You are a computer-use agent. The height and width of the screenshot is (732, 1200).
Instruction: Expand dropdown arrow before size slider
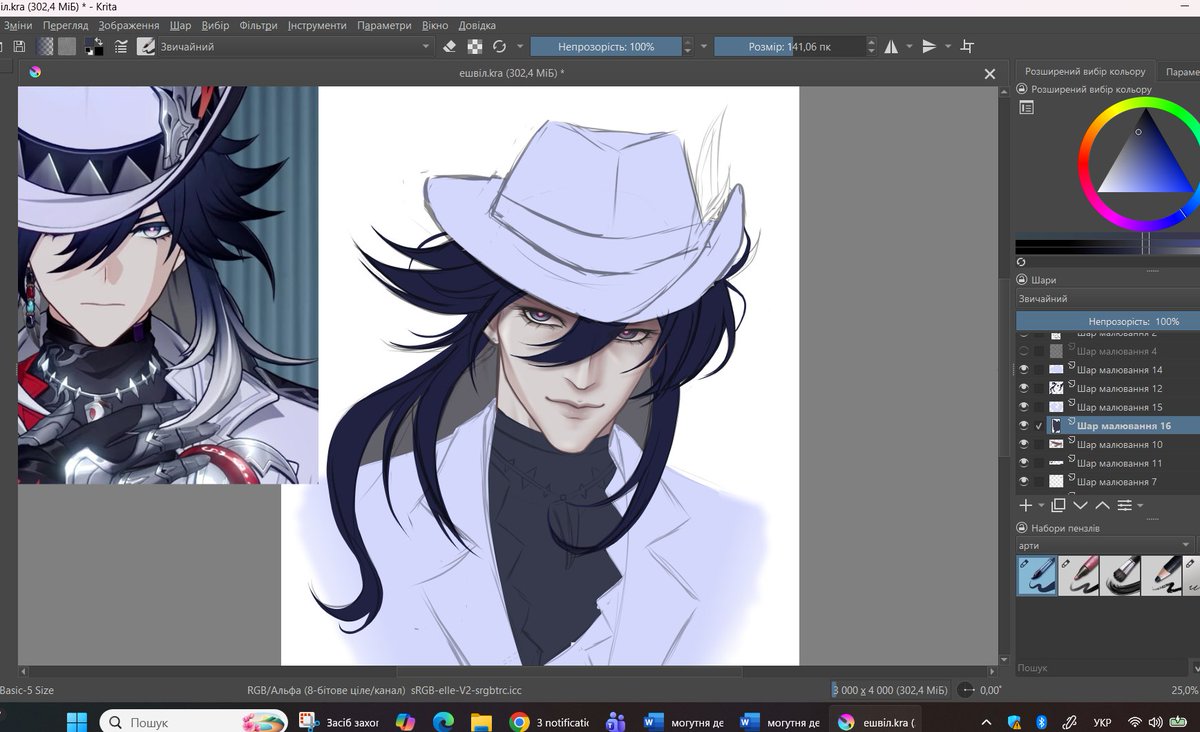pyautogui.click(x=703, y=46)
